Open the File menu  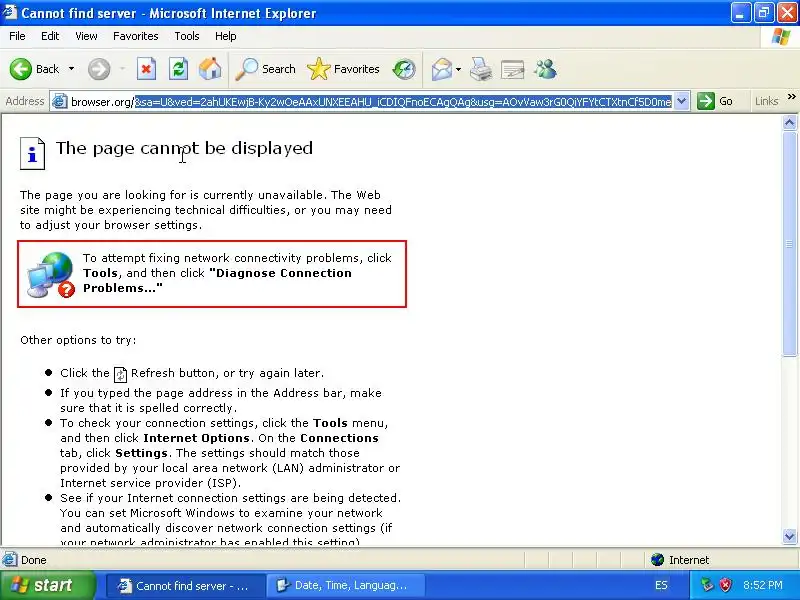17,36
